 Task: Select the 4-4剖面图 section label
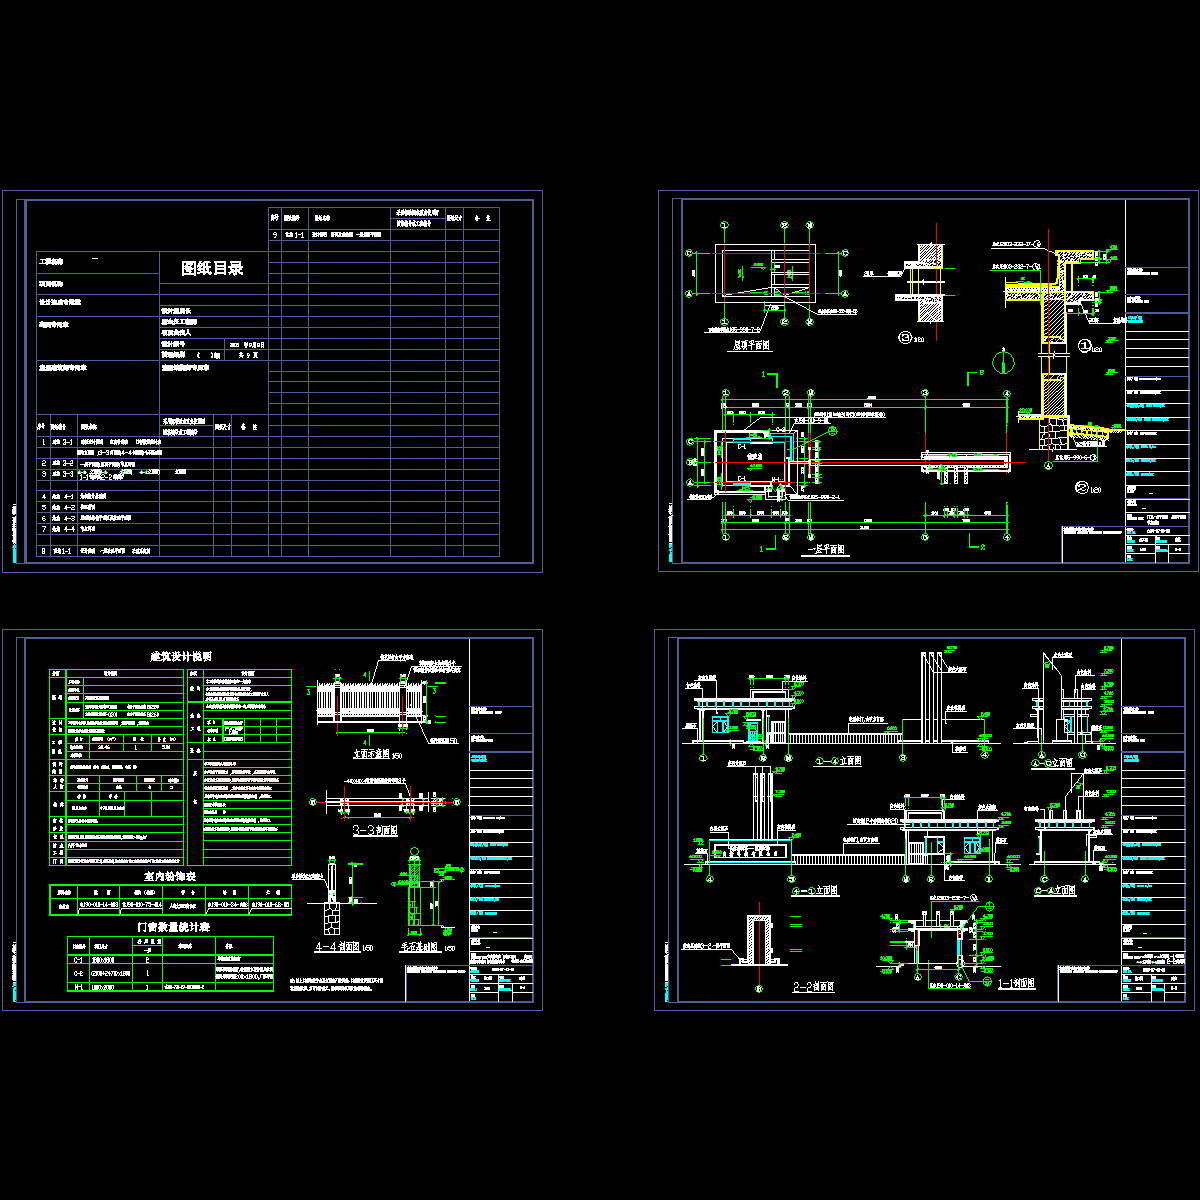tap(338, 946)
